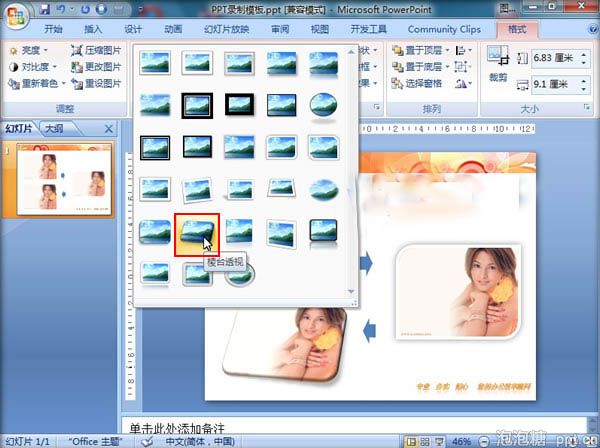The height and width of the screenshot is (448, 600).
Task: Apply the soft edge rectangle picture style
Action: 155,104
